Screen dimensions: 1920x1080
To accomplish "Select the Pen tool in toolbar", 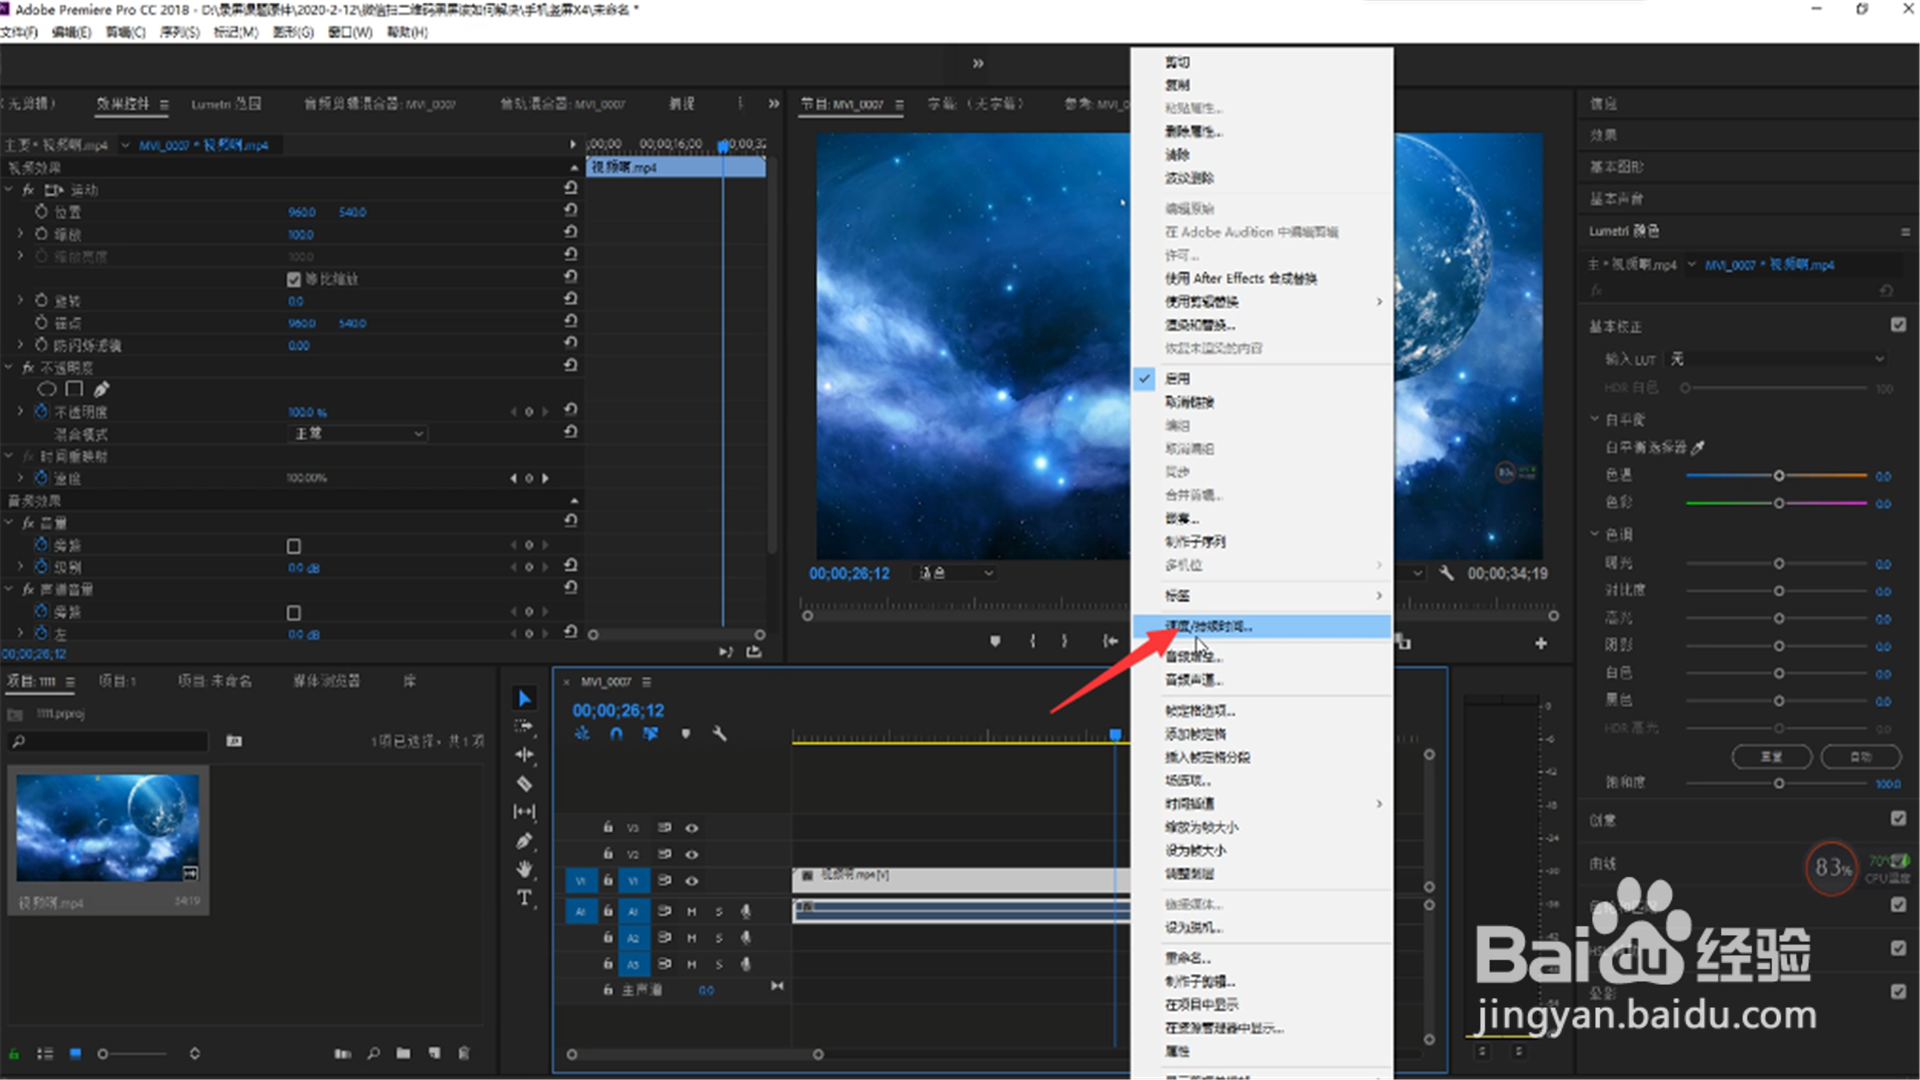I will coord(524,841).
